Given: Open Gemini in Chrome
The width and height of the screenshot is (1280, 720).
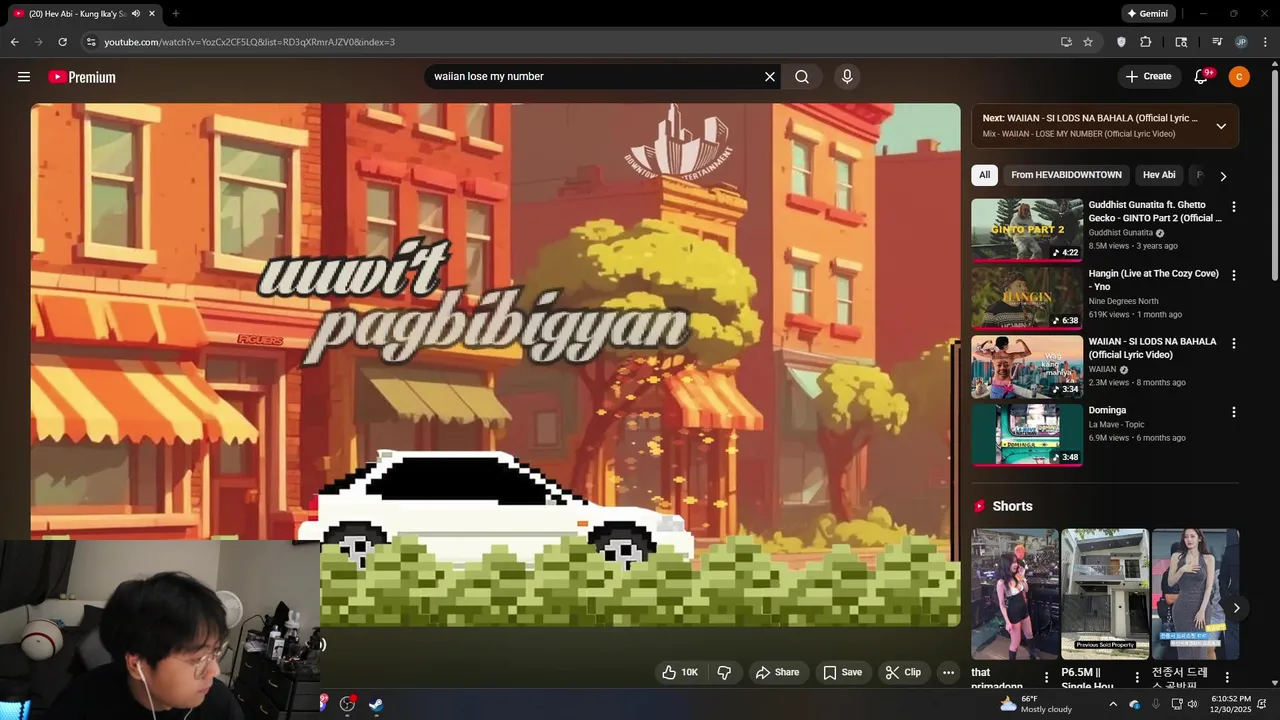Looking at the screenshot, I should [1147, 14].
